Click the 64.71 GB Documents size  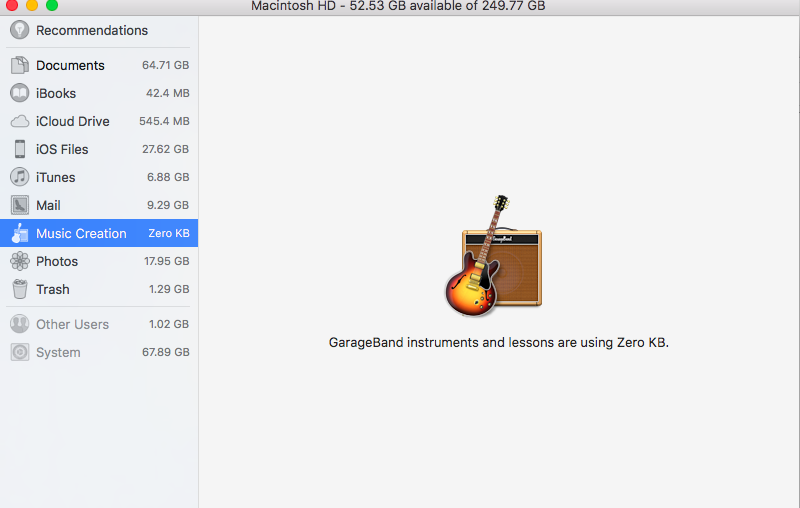click(x=165, y=65)
